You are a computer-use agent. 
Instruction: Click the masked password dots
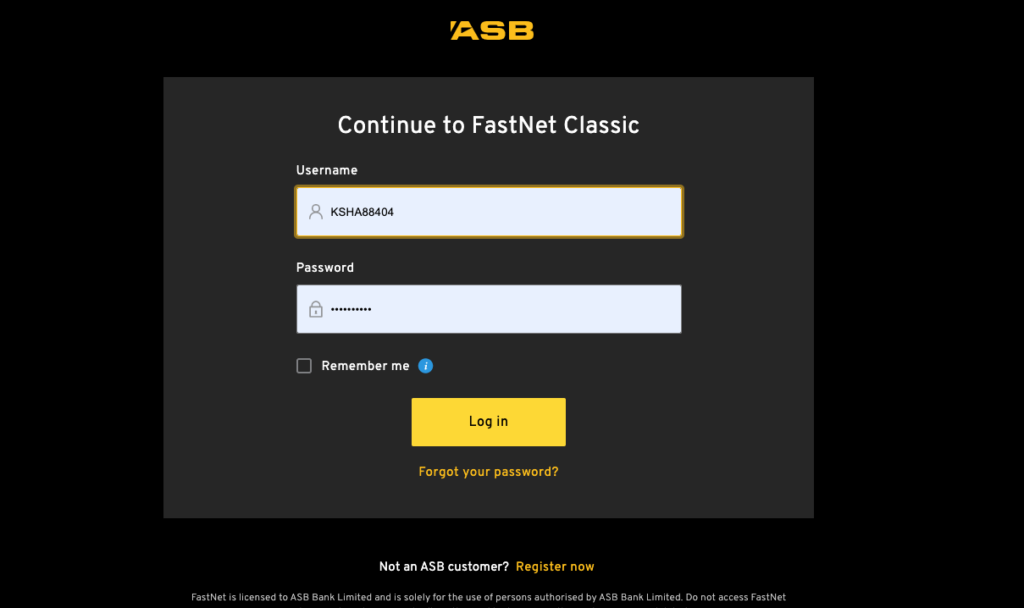coord(351,310)
